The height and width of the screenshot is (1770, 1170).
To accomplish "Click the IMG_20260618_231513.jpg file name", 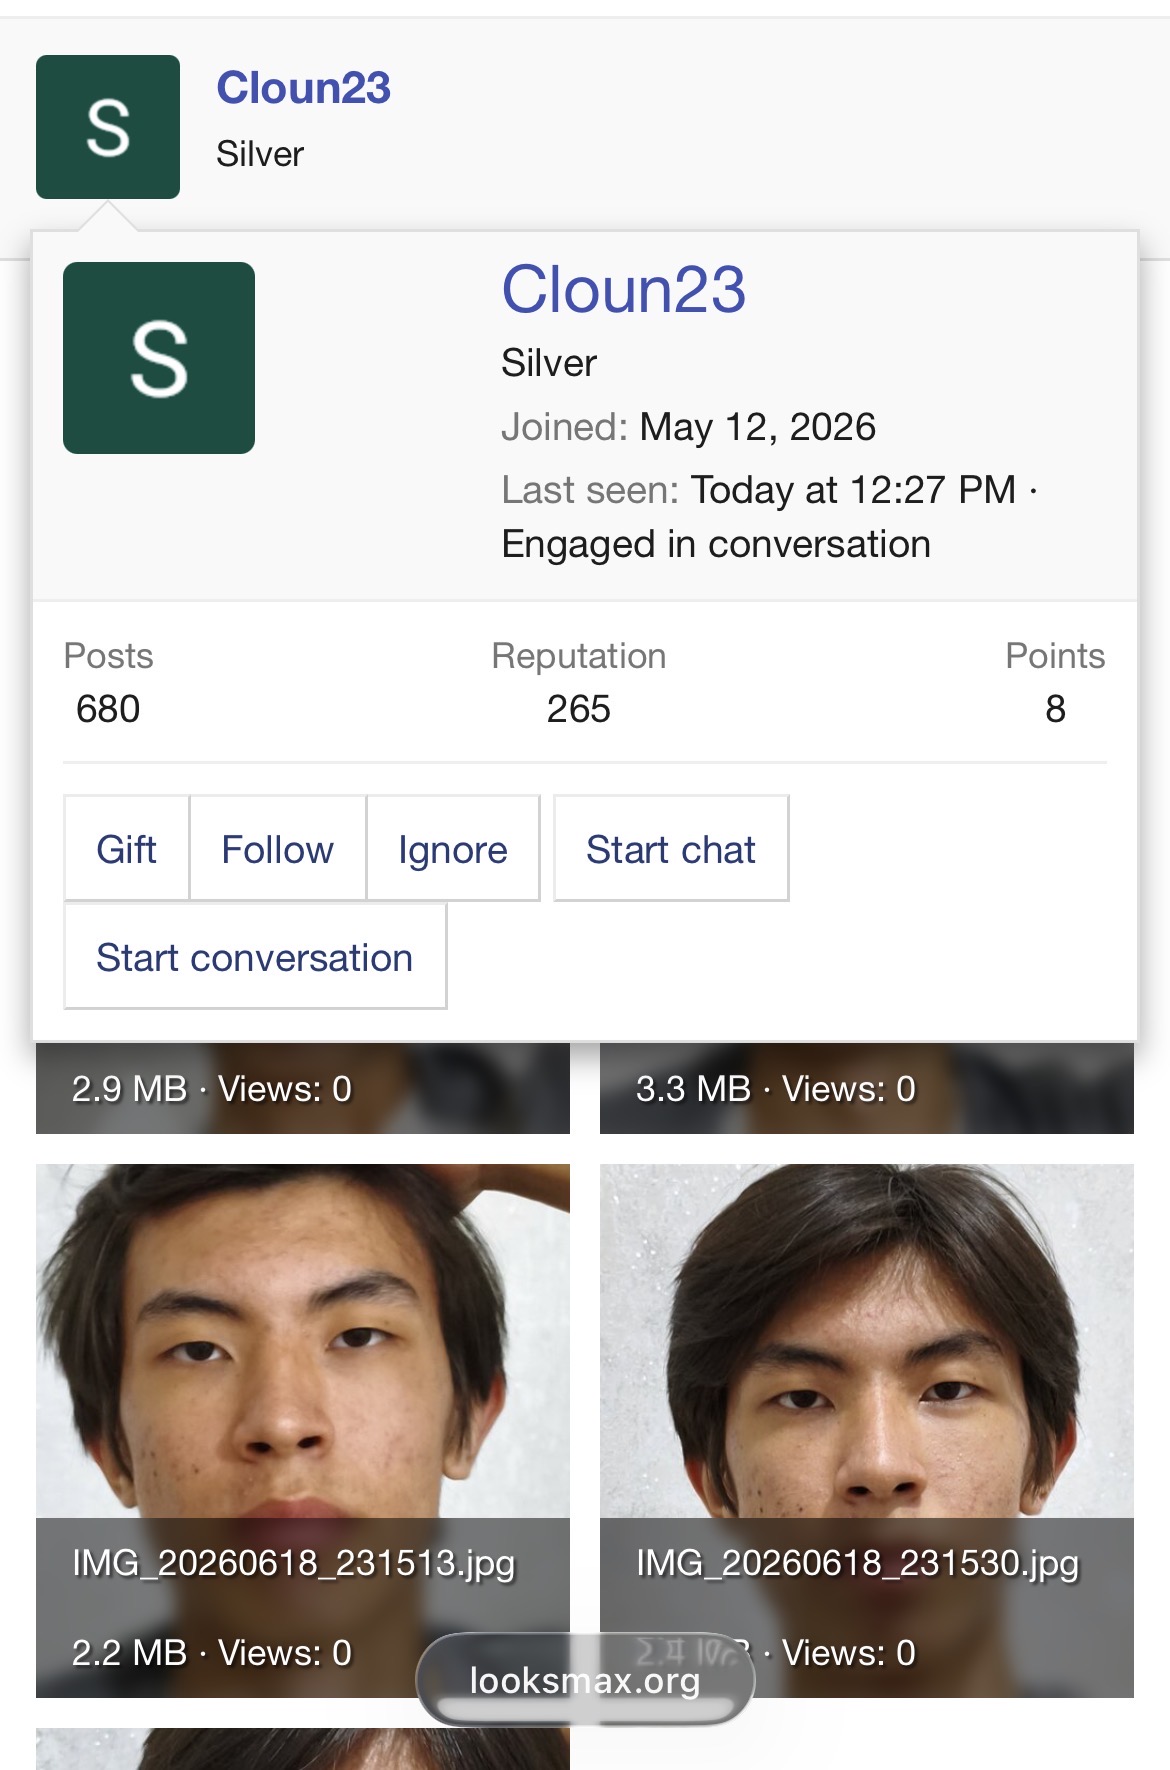I will pos(294,1563).
